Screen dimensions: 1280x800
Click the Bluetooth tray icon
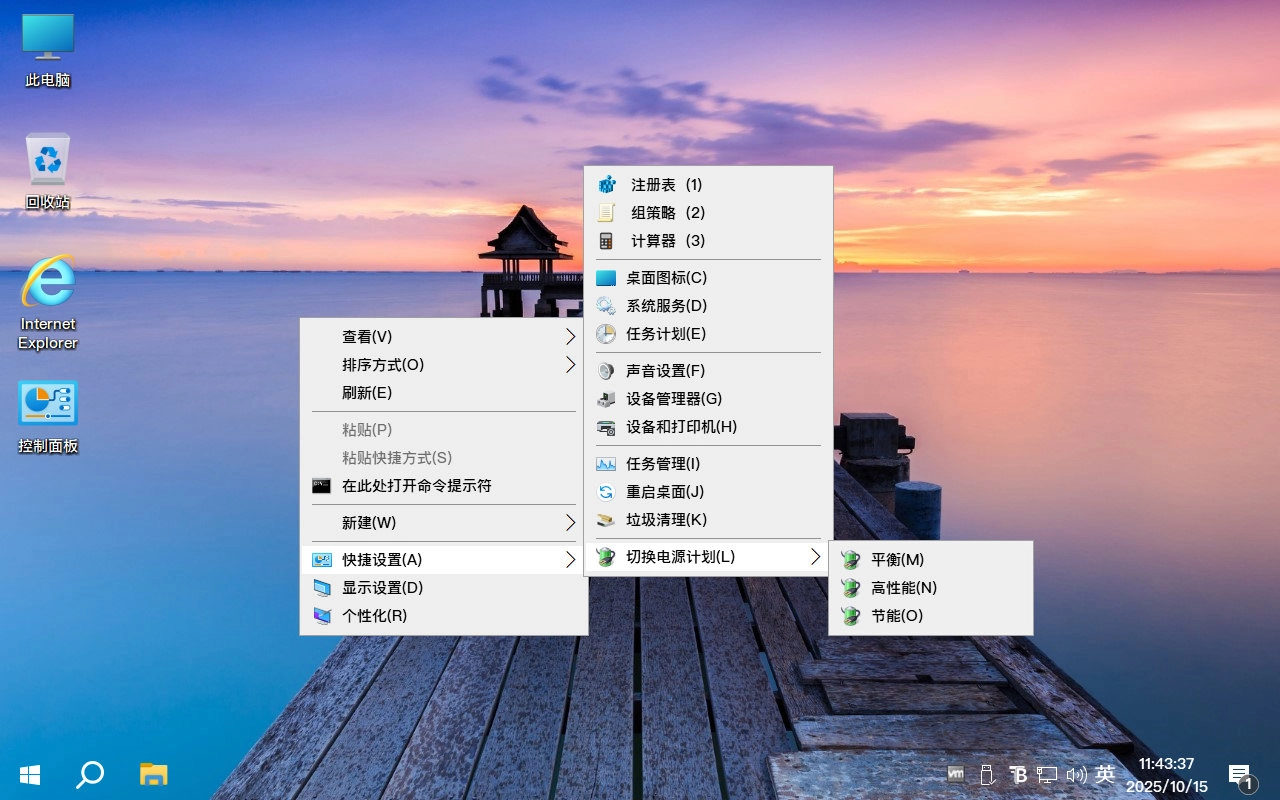click(1018, 774)
